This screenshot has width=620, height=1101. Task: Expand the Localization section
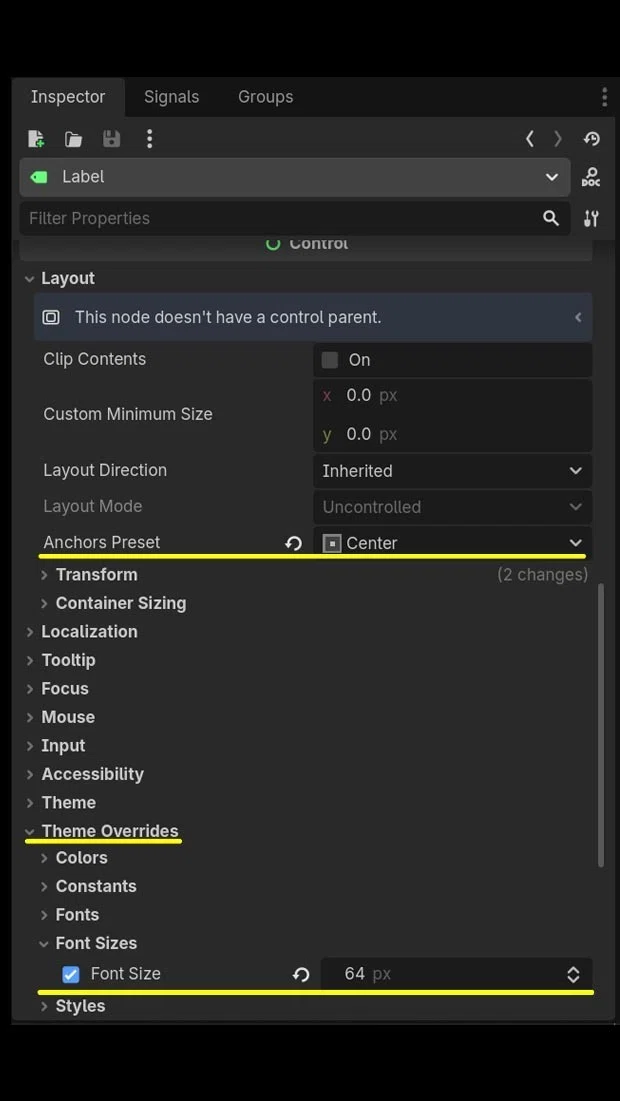pyautogui.click(x=89, y=631)
